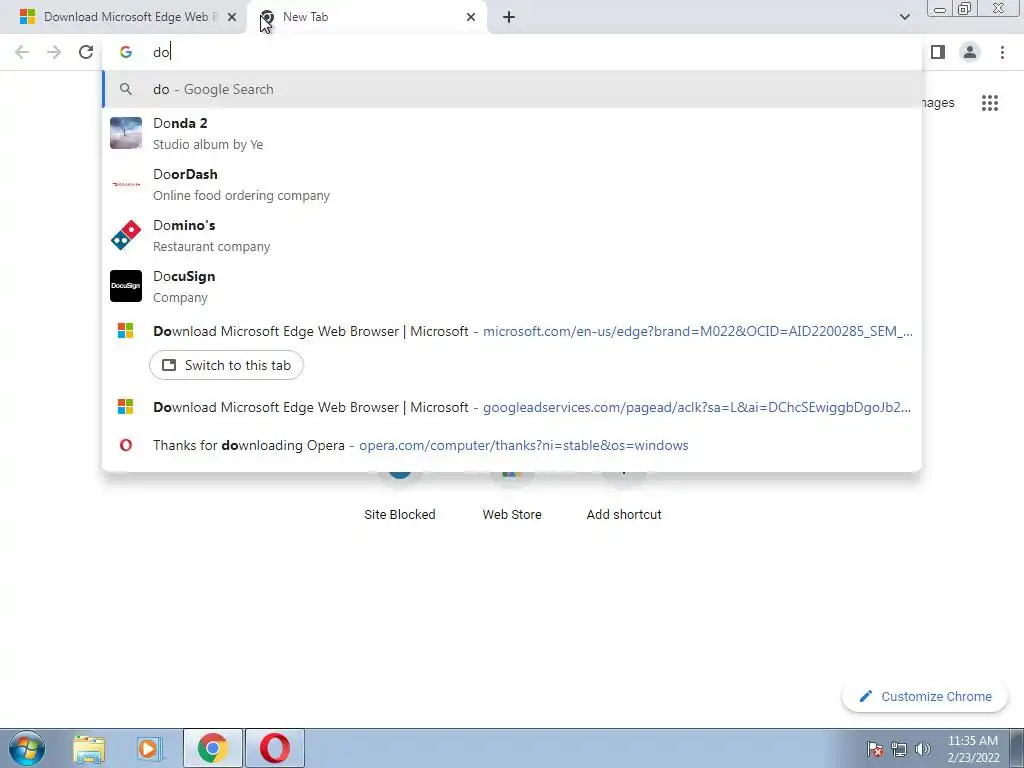Viewport: 1024px width, 768px height.
Task: Close the Download Microsoft Edge tab
Action: coord(232,17)
